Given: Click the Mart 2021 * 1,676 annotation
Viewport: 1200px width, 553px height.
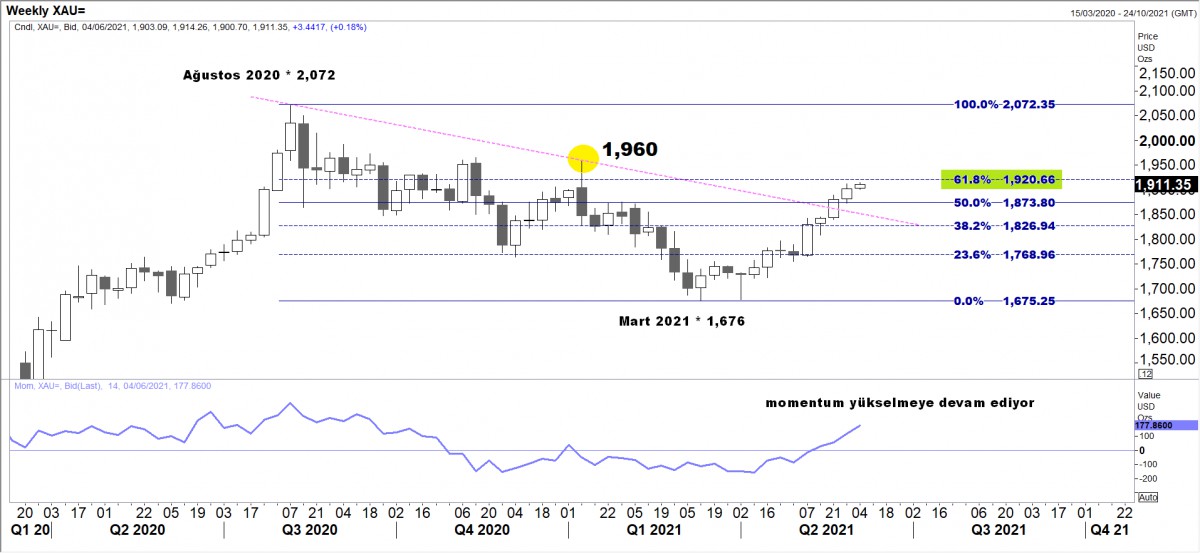Looking at the screenshot, I should tap(680, 321).
